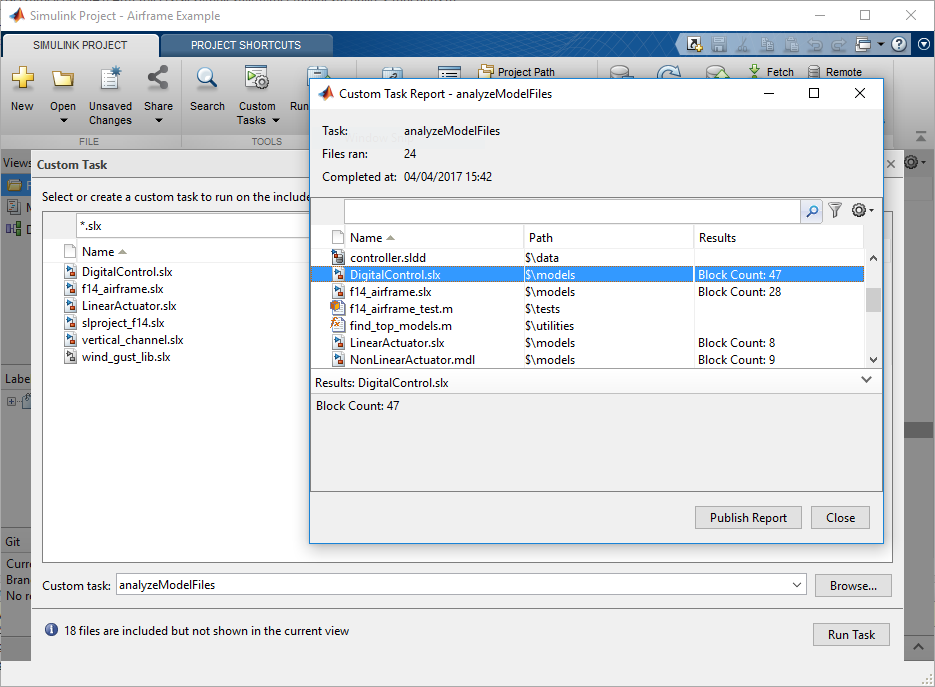Click the report list vertical scrollbar thumb

873,300
